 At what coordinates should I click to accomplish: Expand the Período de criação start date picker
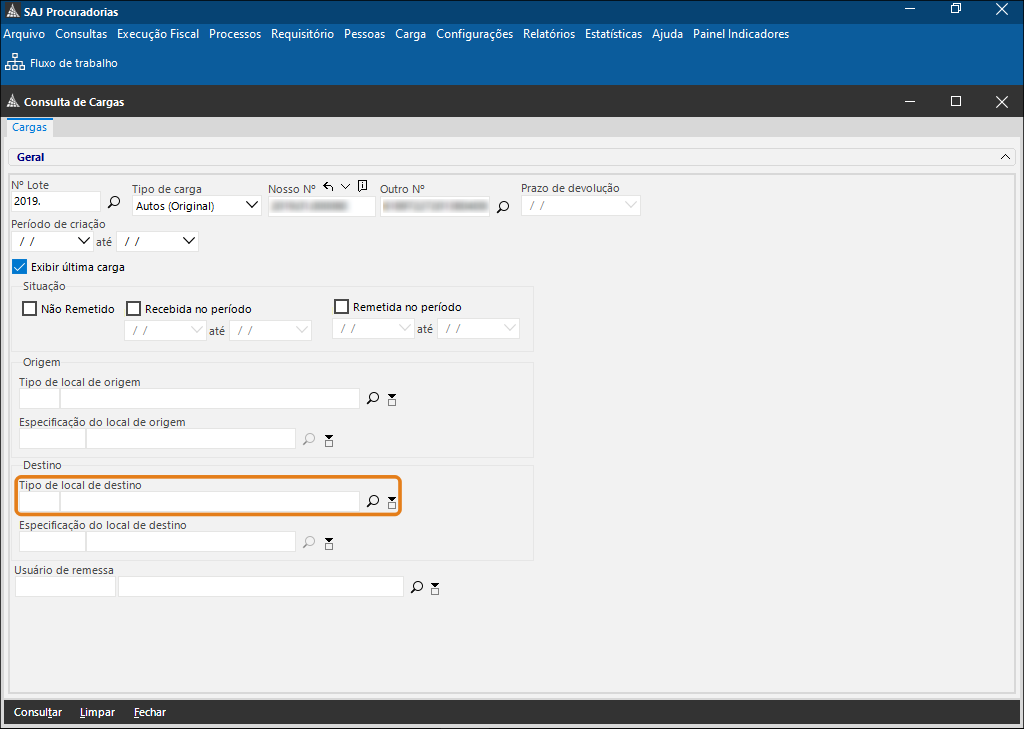coord(83,241)
